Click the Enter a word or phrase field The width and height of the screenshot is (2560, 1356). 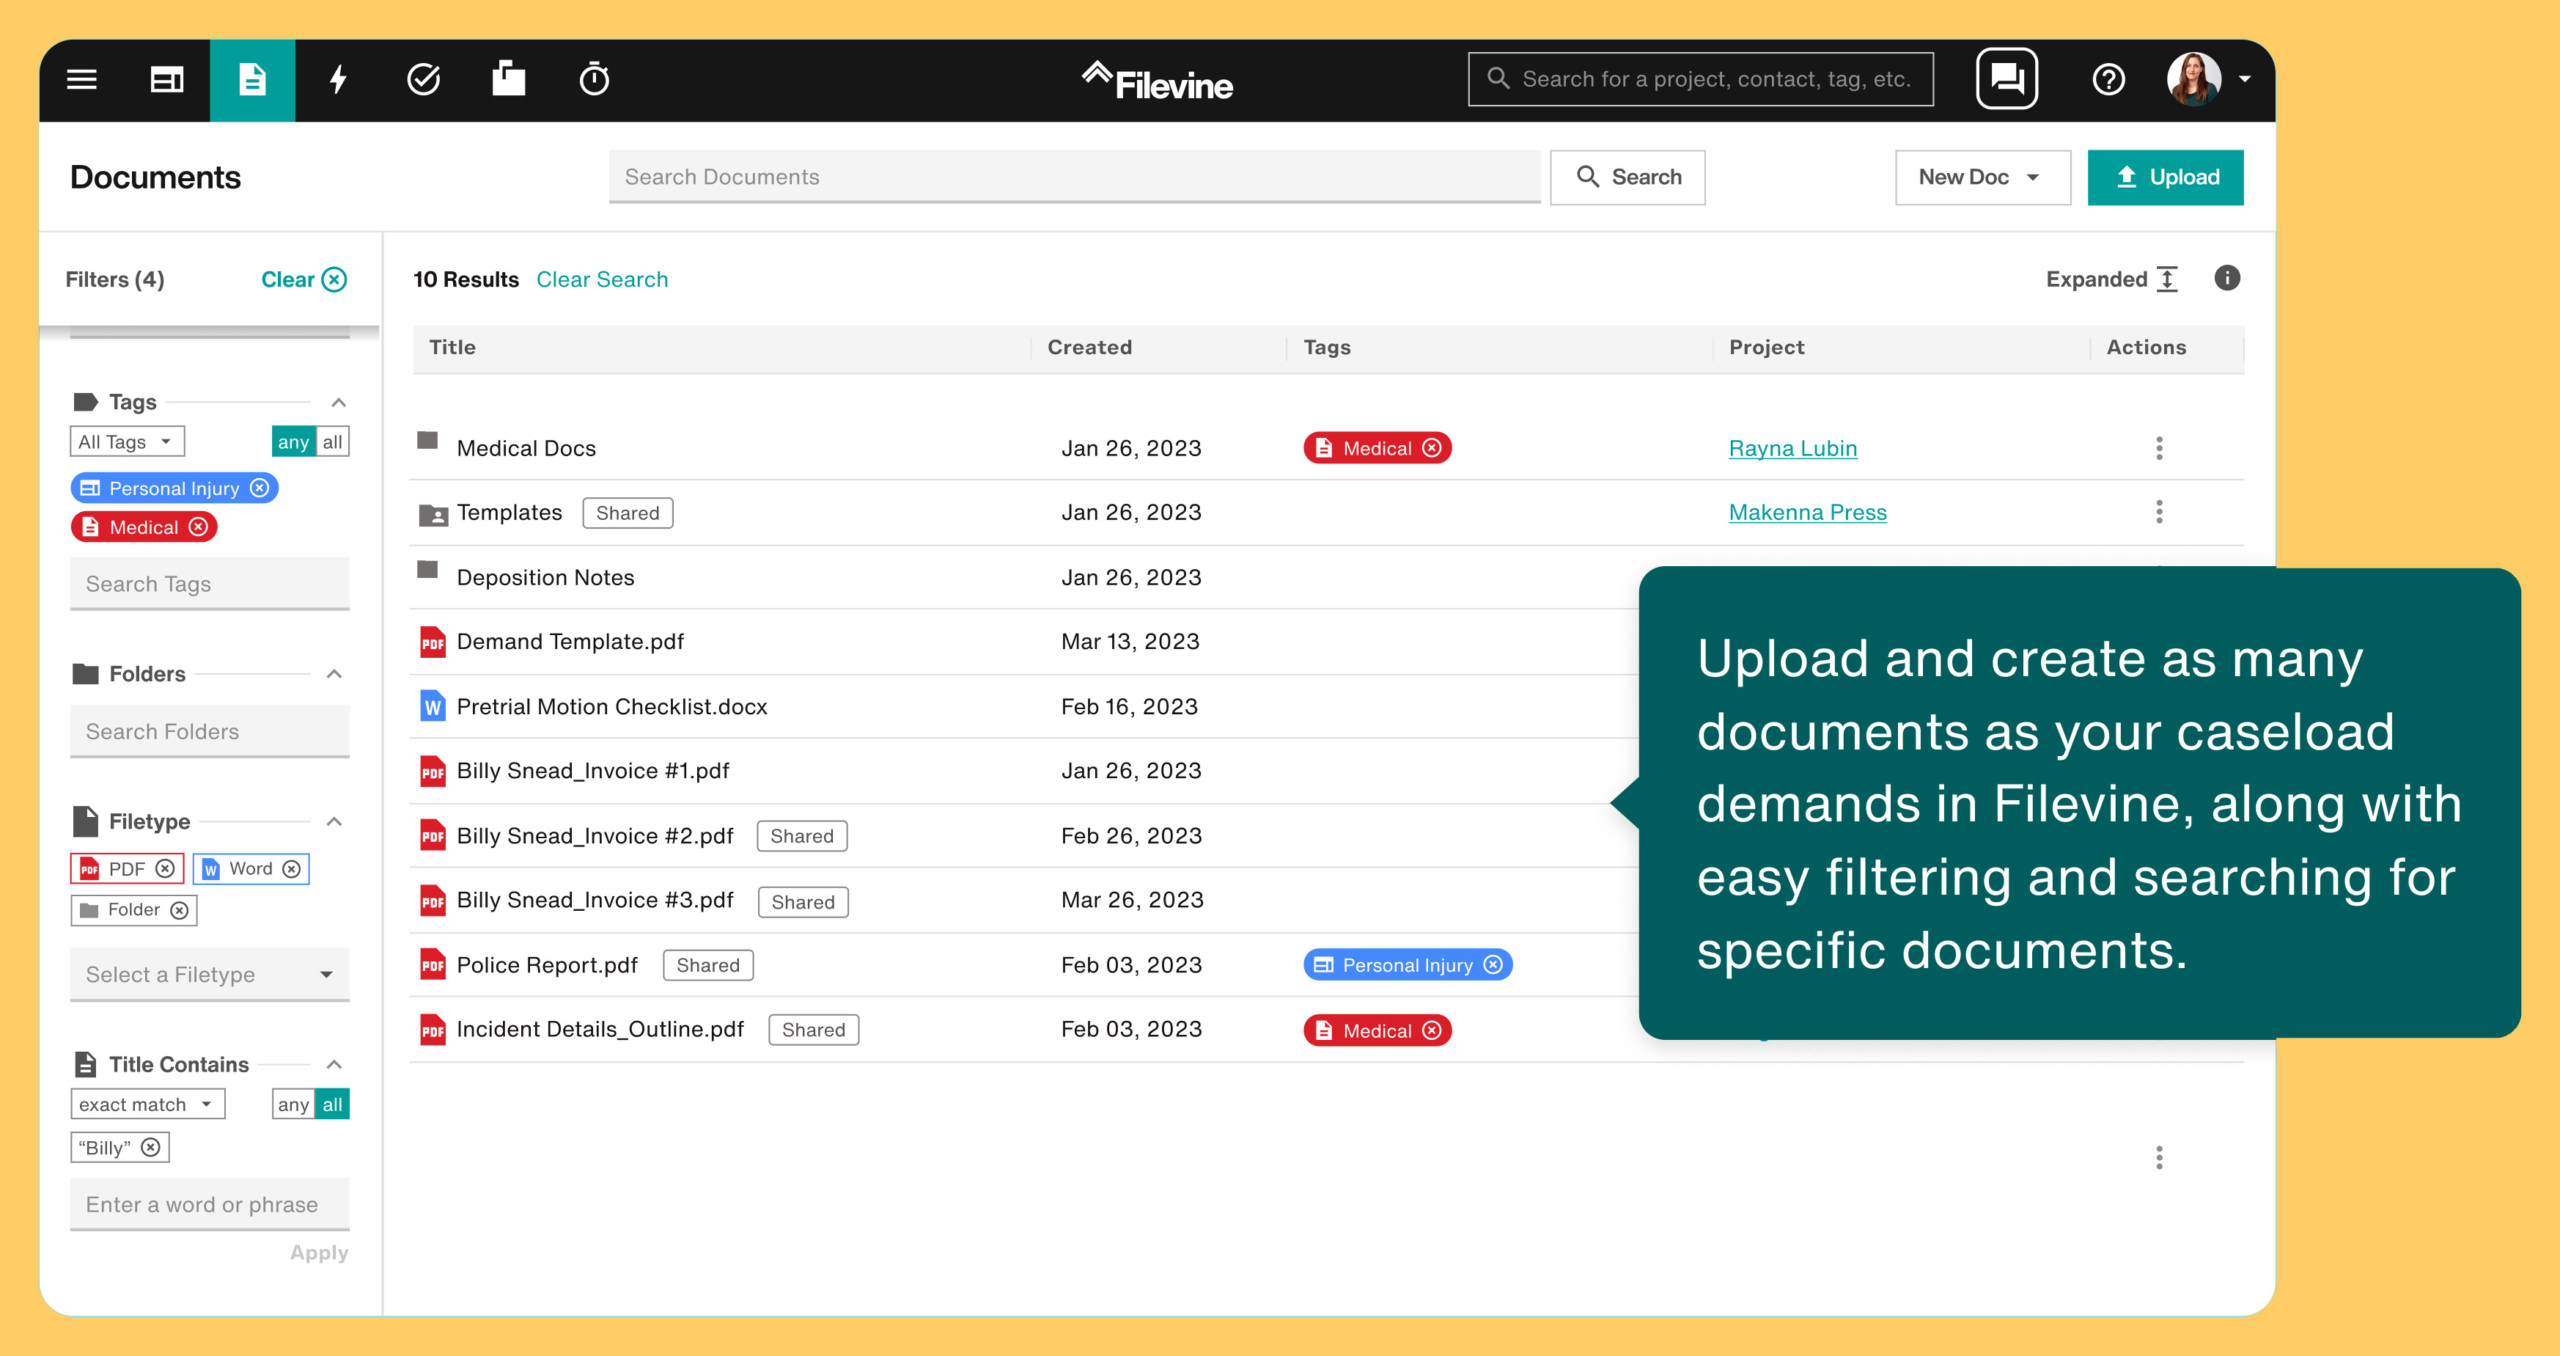pos(210,1205)
